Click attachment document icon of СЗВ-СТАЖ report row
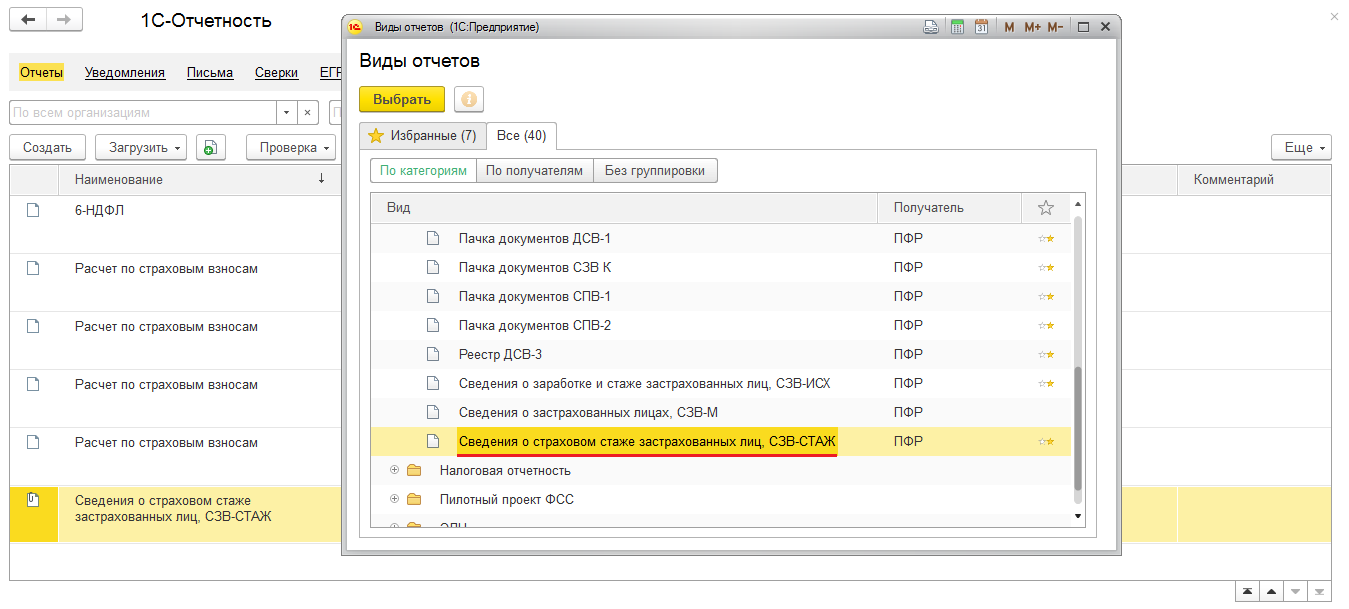 pos(33,500)
